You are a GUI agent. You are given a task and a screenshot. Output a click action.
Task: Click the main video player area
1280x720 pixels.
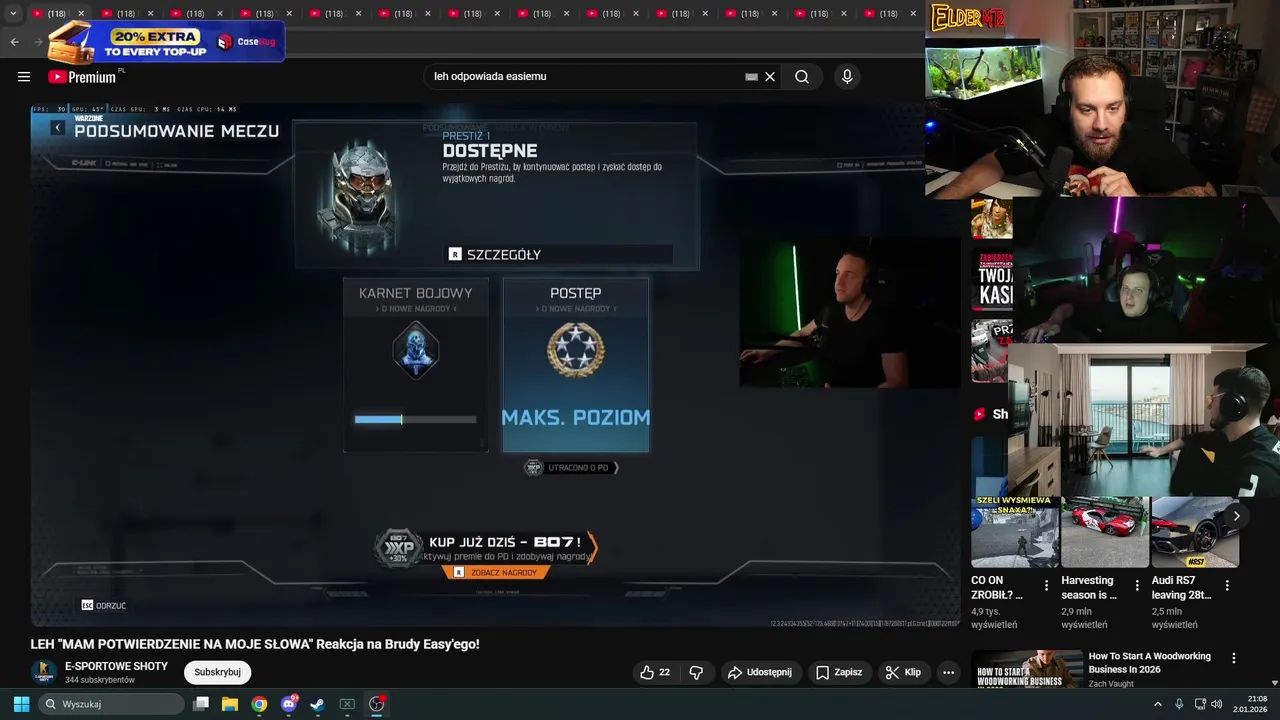tap(495, 365)
